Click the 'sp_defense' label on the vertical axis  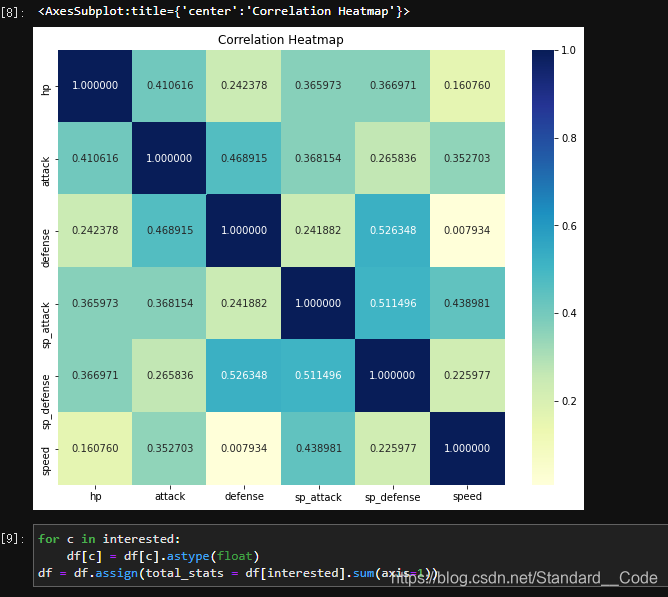46,402
